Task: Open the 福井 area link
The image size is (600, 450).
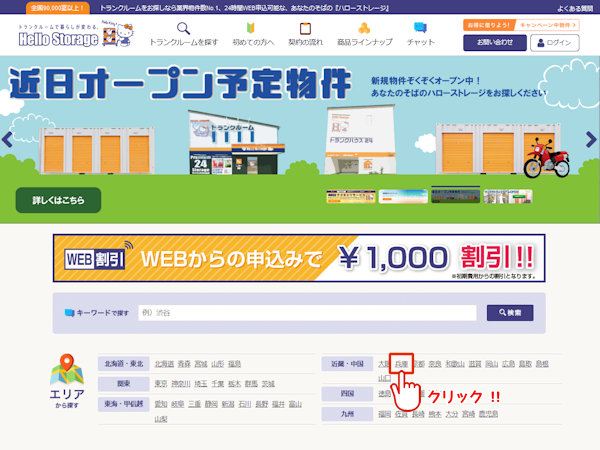Action: (x=279, y=404)
